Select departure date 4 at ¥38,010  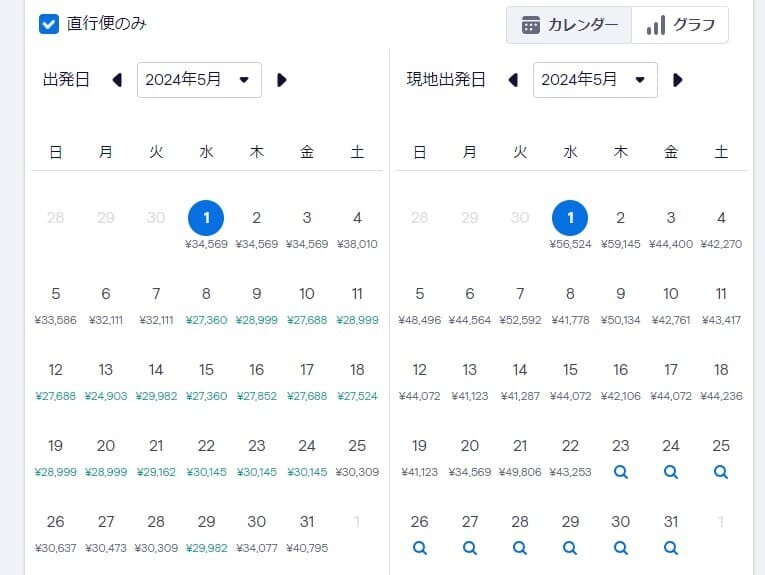(357, 230)
